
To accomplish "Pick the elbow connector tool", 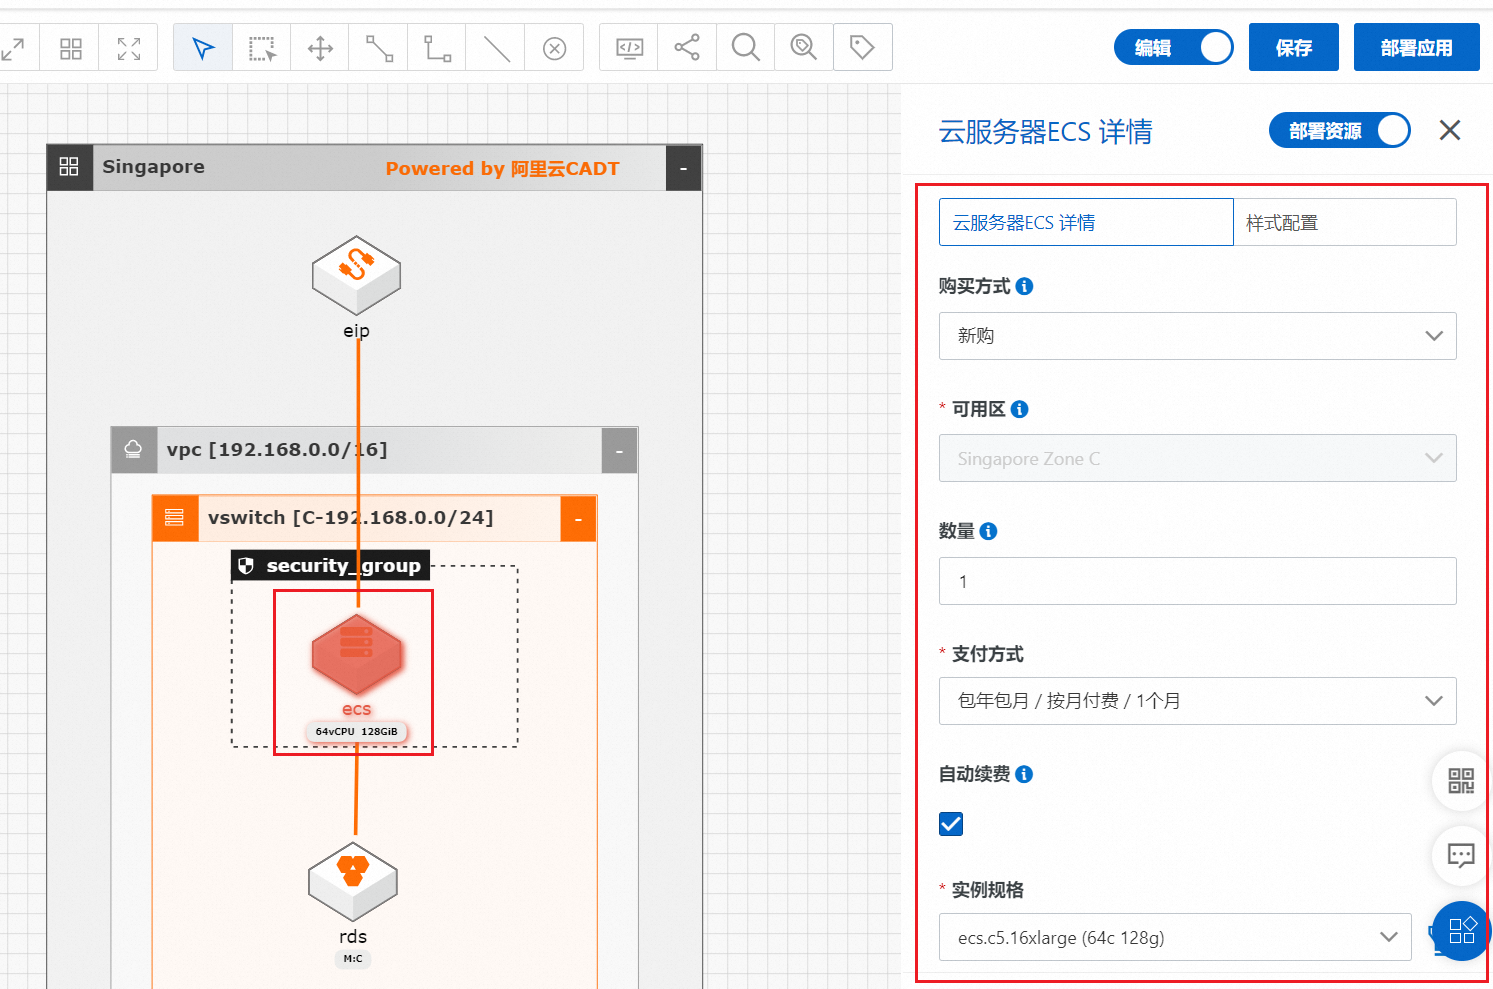I will coord(437,48).
